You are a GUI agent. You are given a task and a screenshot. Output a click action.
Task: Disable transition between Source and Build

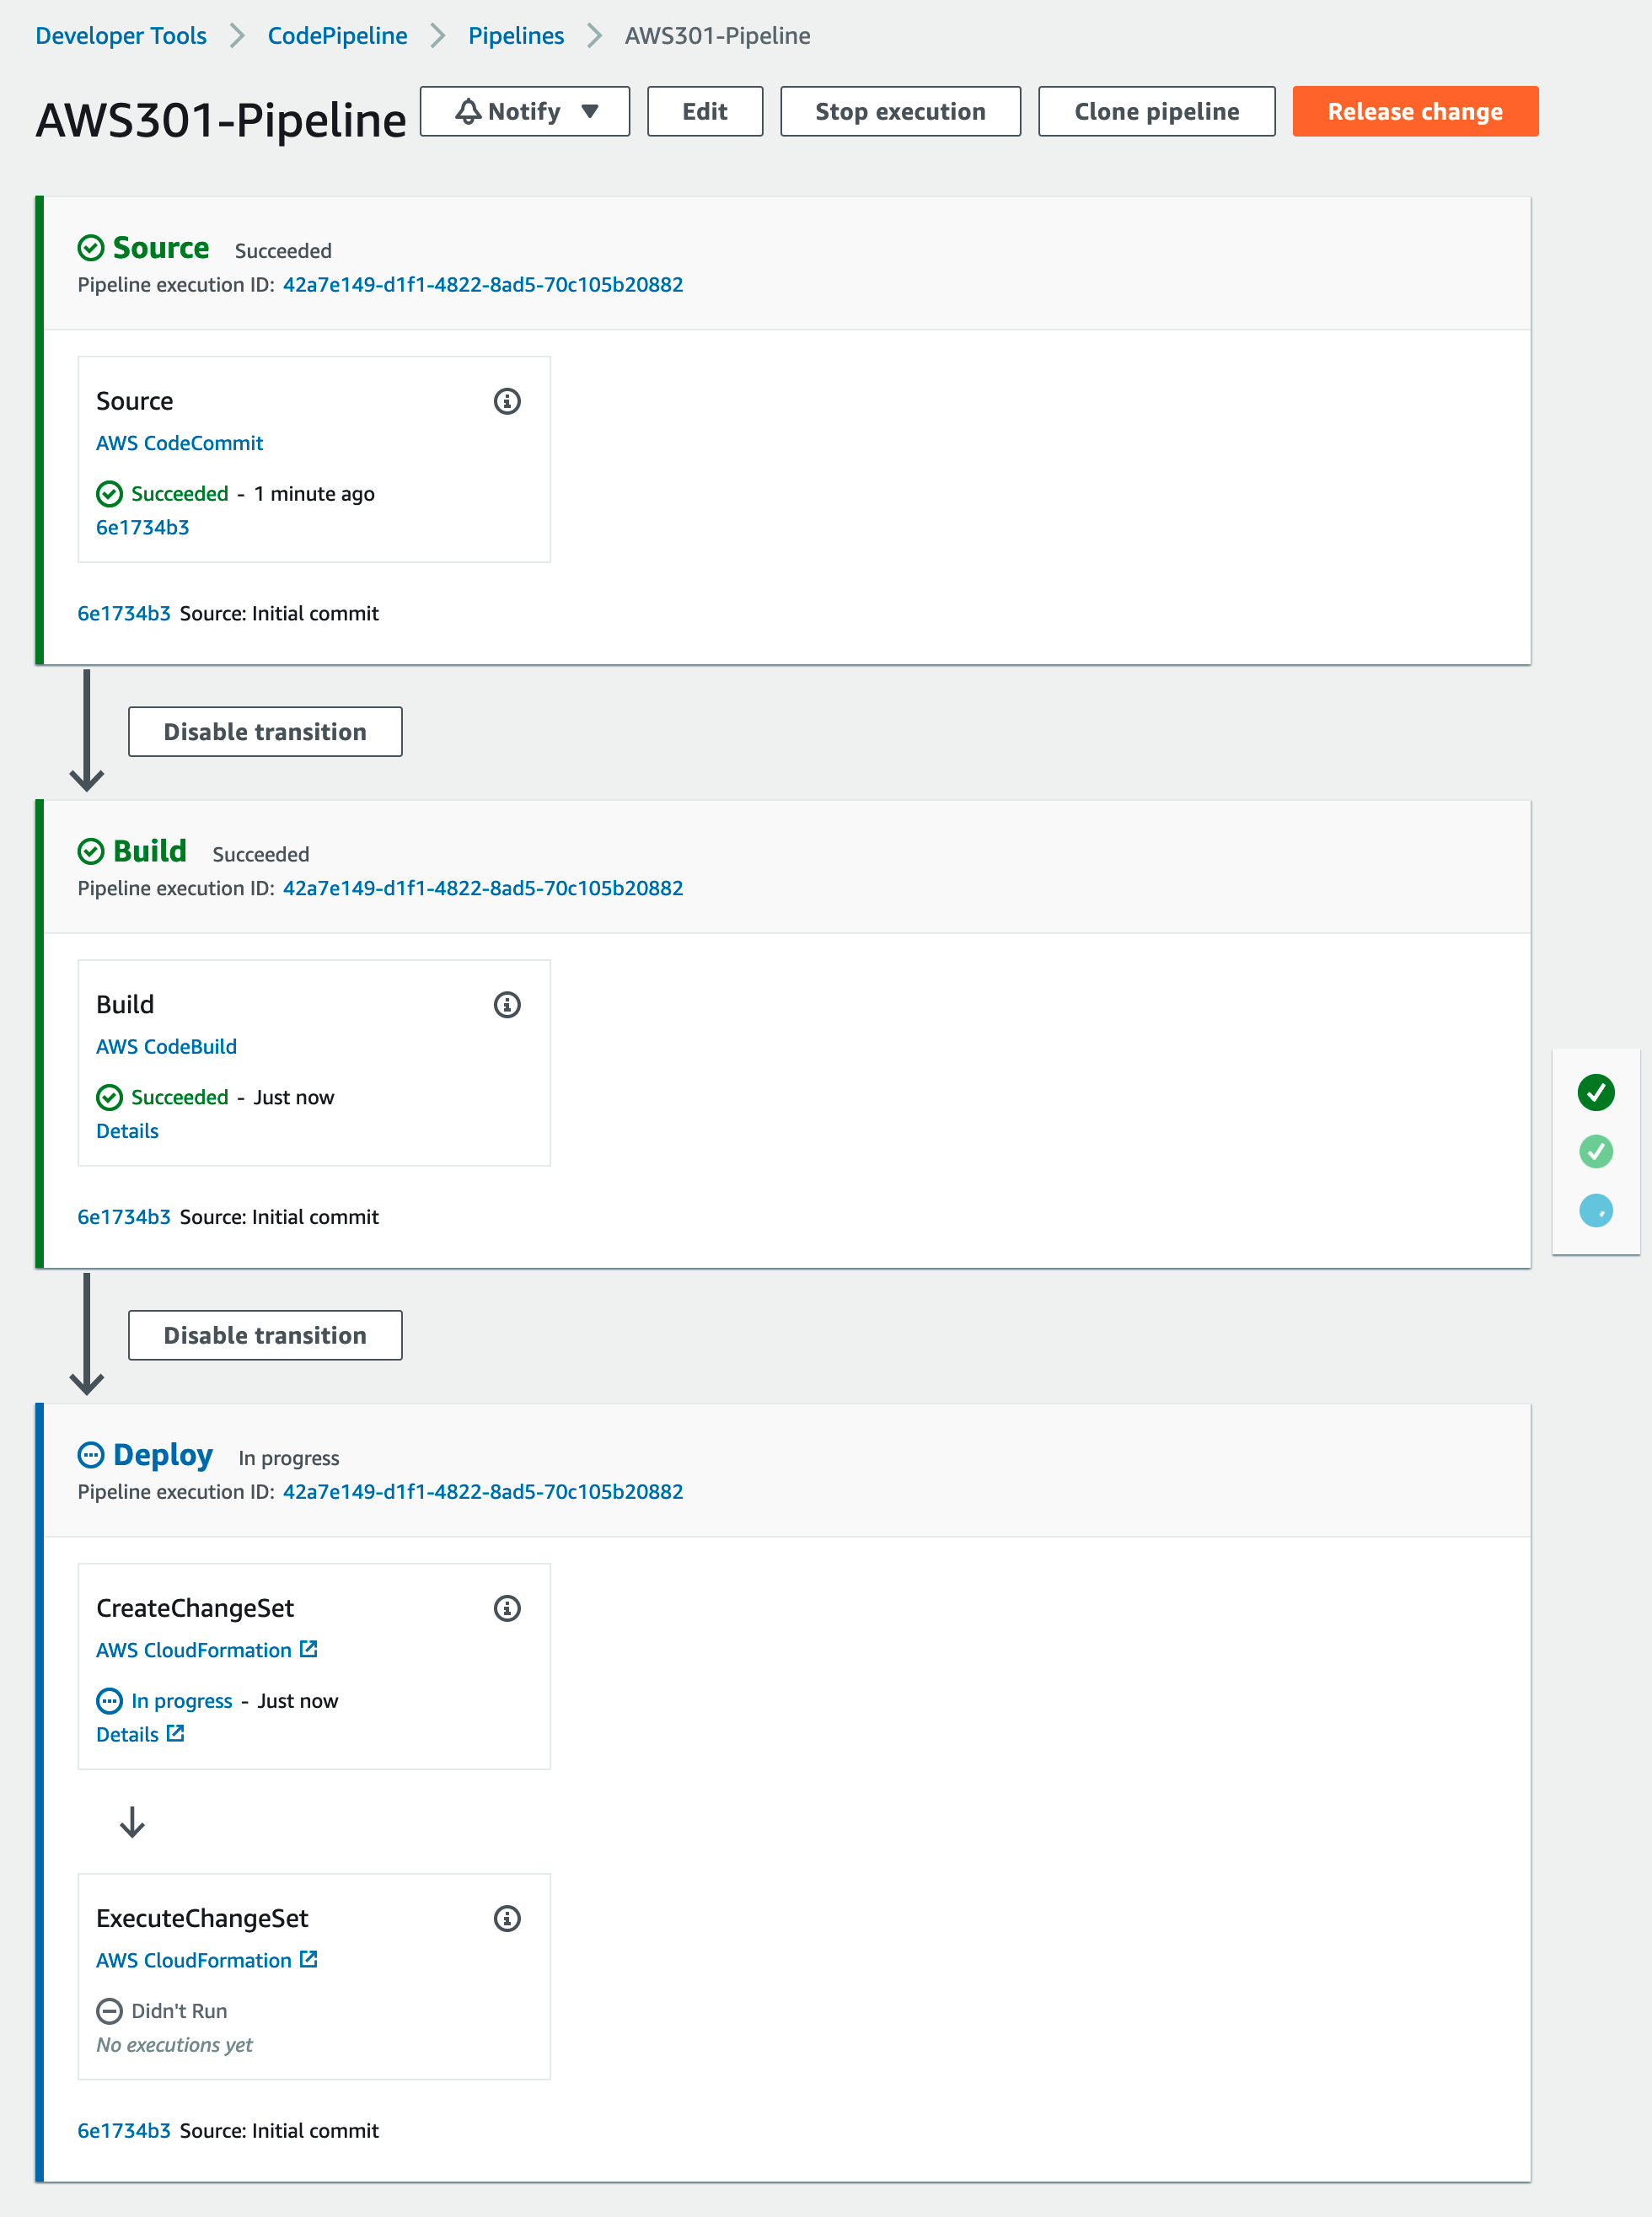265,732
